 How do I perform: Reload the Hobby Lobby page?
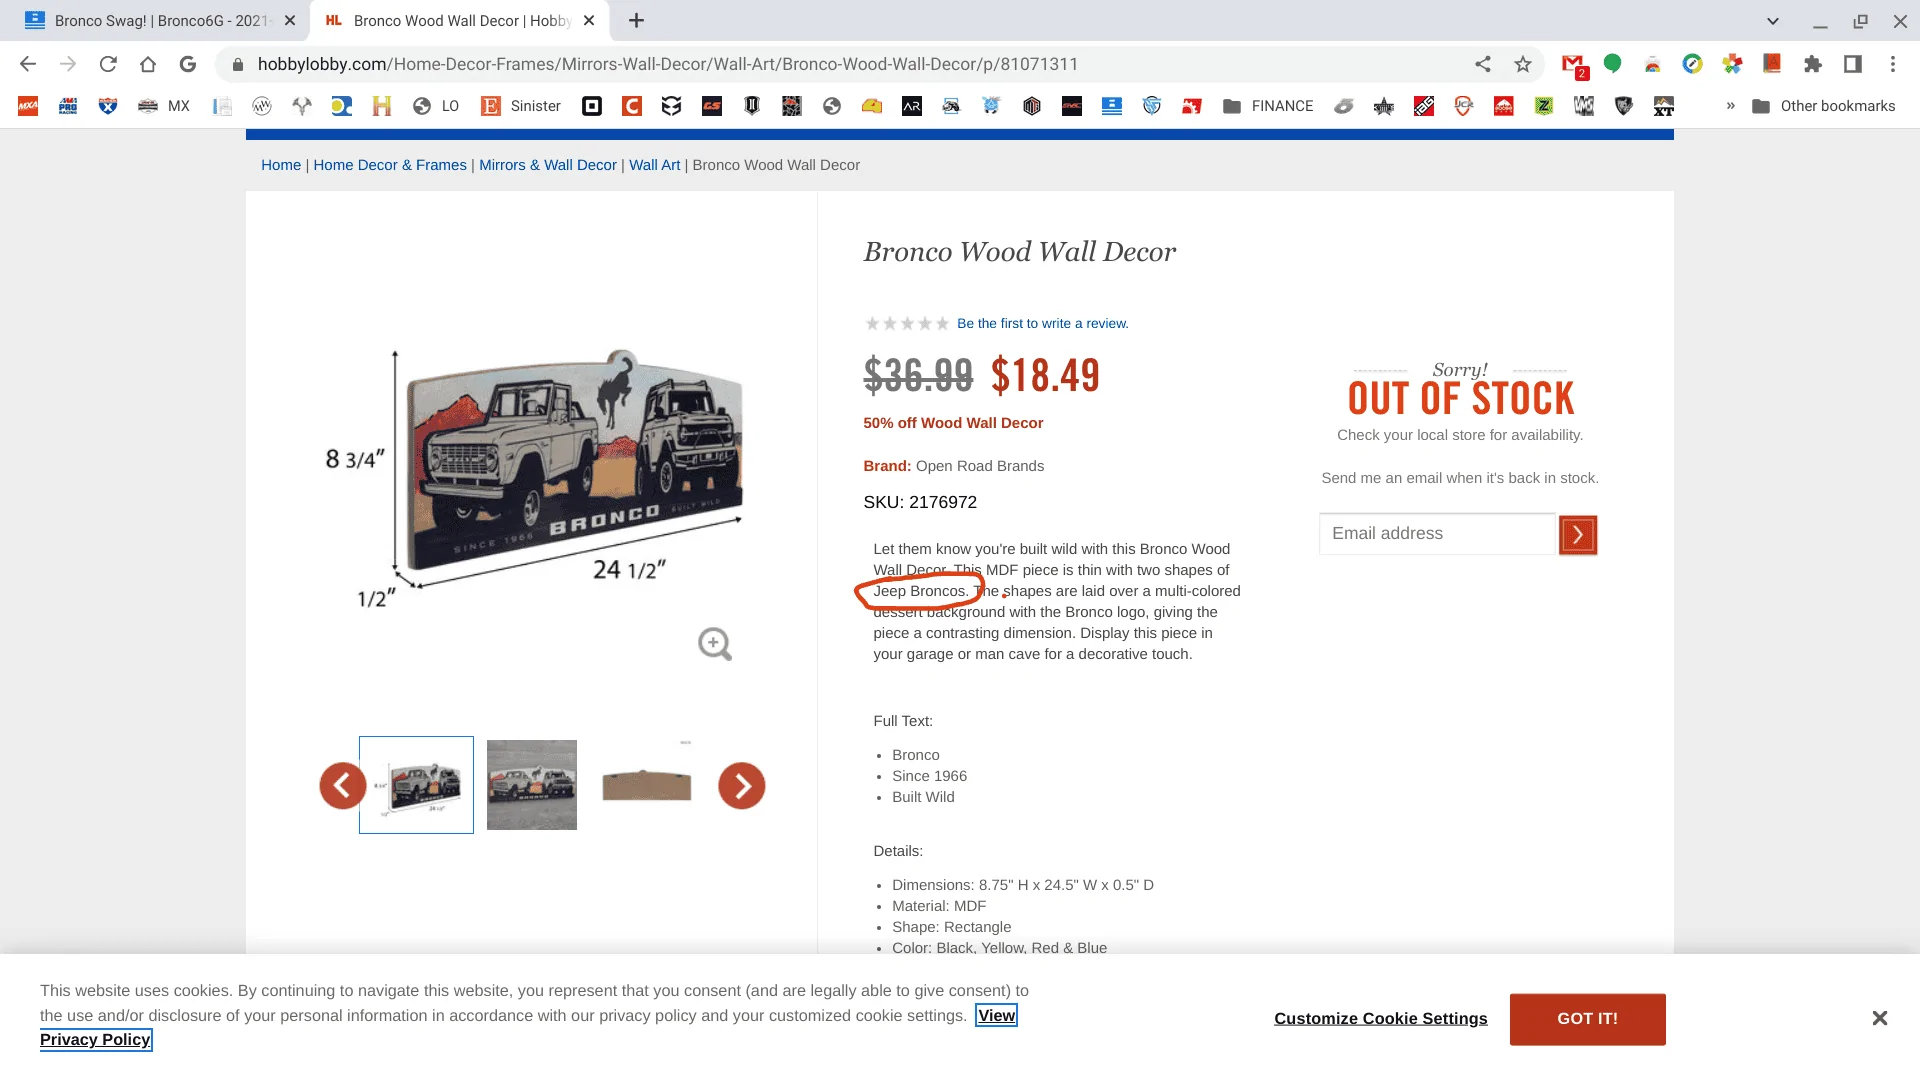108,64
